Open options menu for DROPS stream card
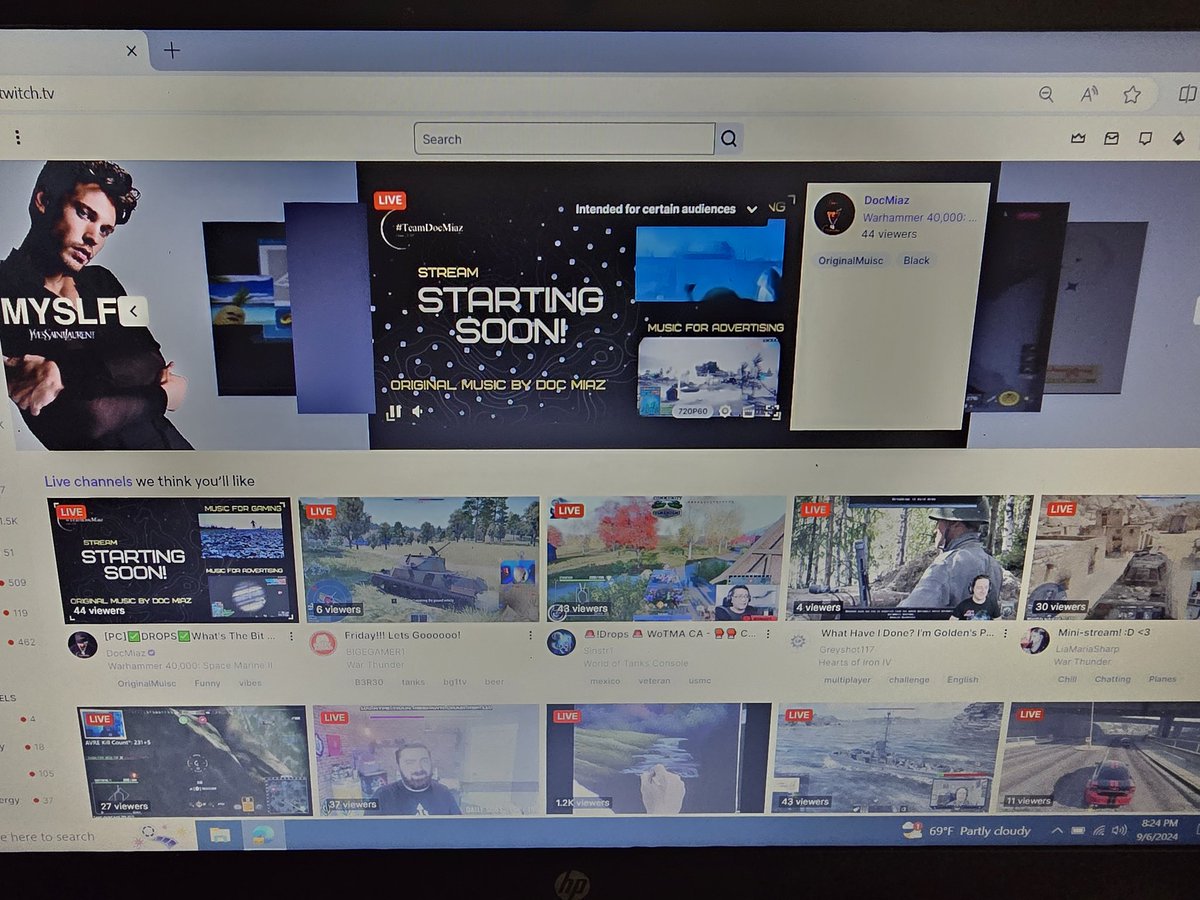The height and width of the screenshot is (900, 1200). coord(291,636)
